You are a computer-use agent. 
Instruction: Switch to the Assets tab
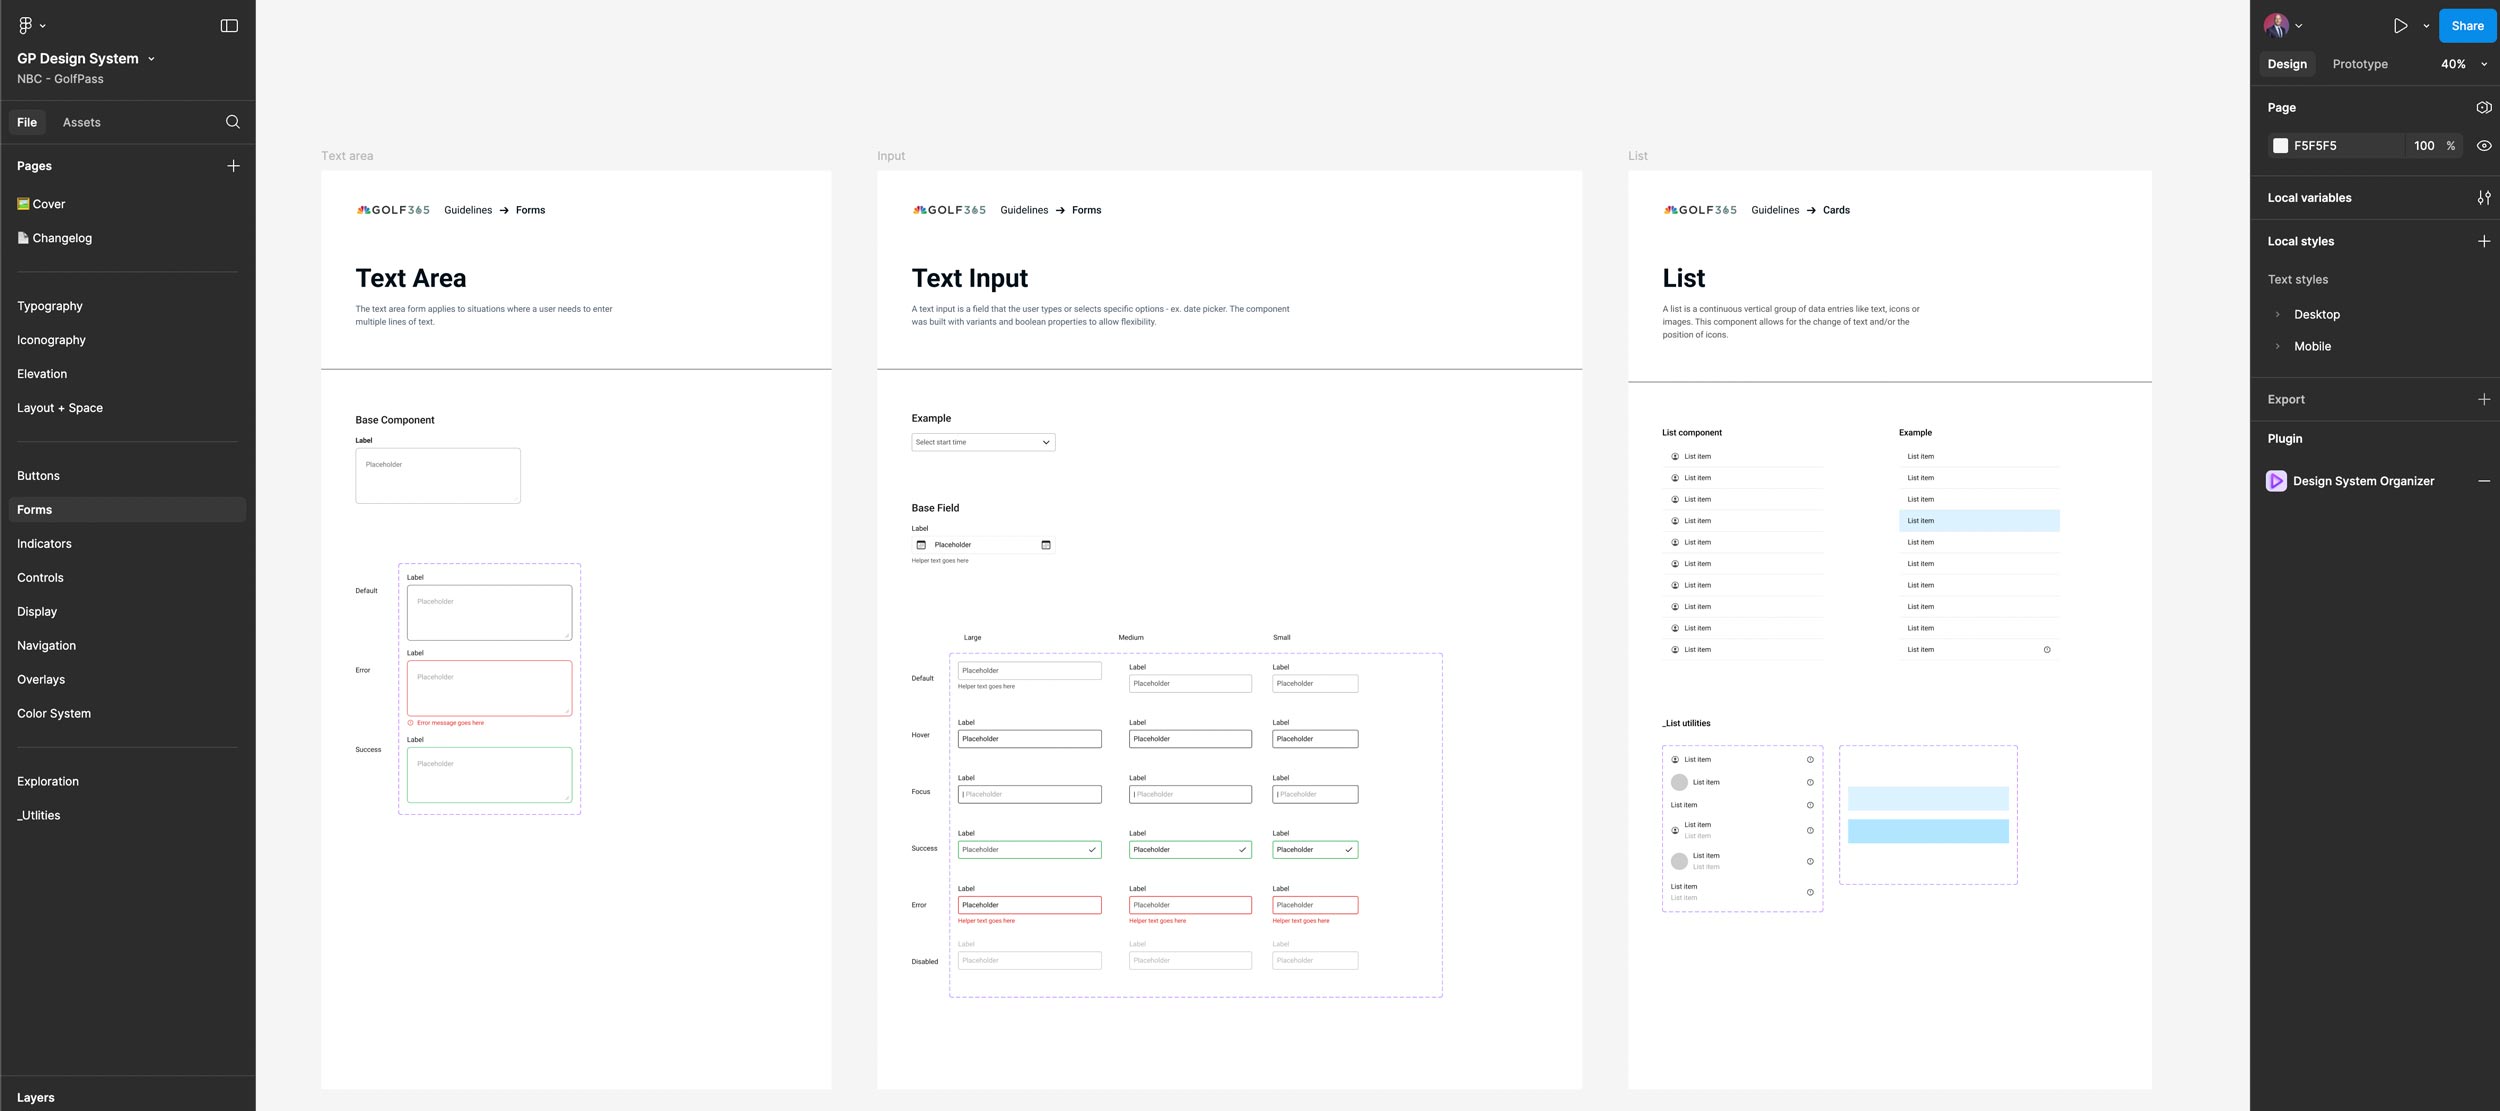pos(81,122)
